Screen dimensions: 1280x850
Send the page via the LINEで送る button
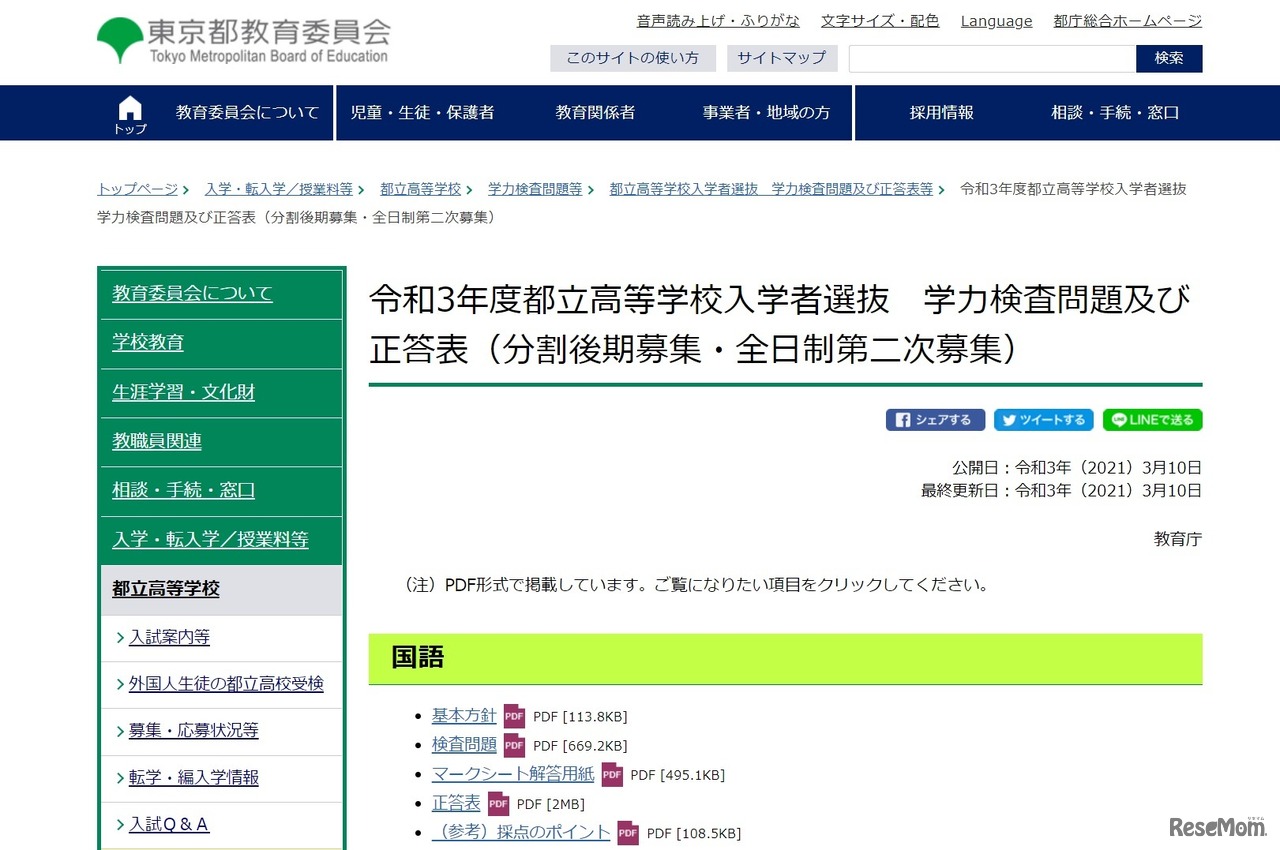click(1153, 420)
